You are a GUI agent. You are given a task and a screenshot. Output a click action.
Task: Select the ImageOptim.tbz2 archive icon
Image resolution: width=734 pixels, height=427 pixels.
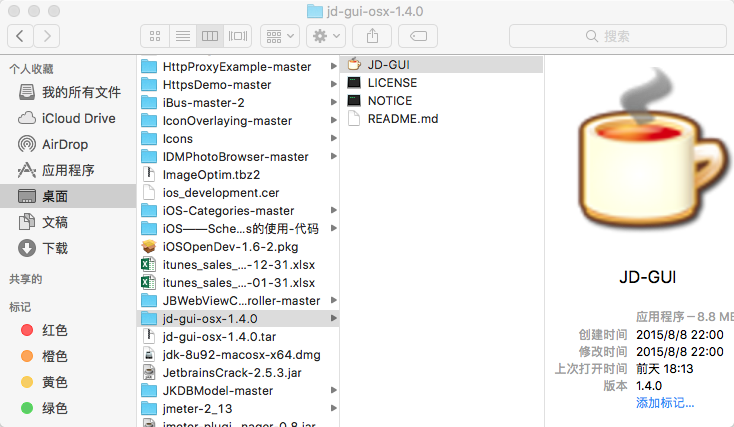pyautogui.click(x=149, y=174)
